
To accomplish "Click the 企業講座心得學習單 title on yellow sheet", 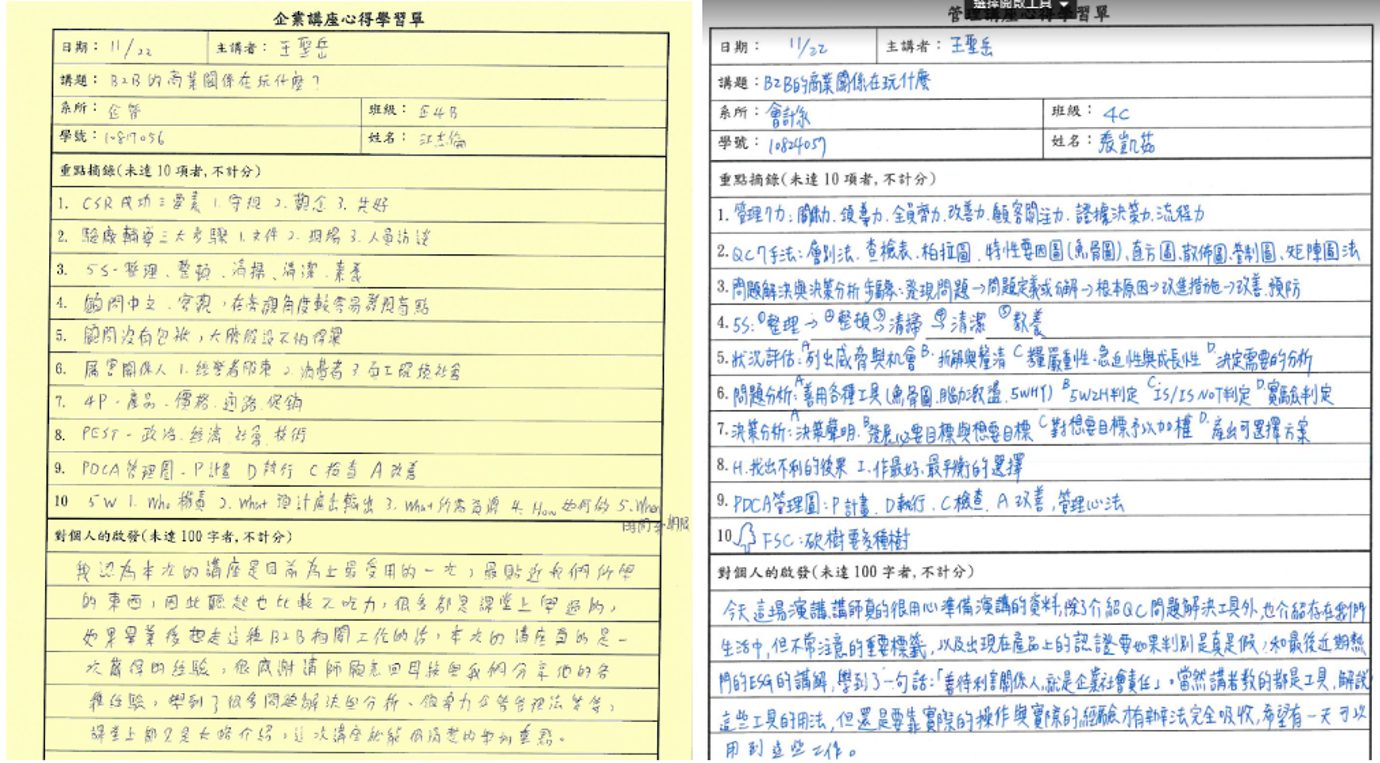I will tap(348, 19).
